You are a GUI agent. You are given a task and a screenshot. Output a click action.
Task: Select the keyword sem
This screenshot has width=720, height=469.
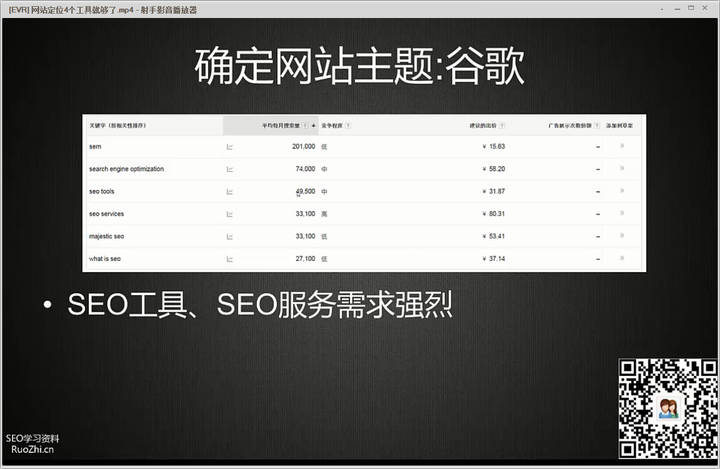95,147
